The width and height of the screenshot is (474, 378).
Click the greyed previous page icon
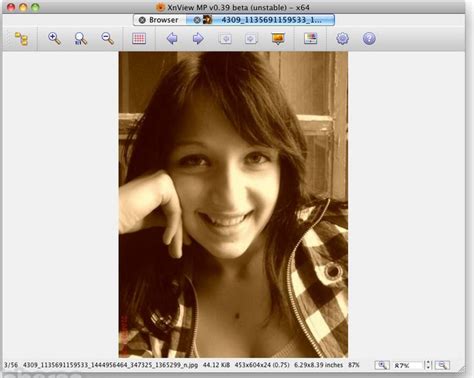[225, 39]
